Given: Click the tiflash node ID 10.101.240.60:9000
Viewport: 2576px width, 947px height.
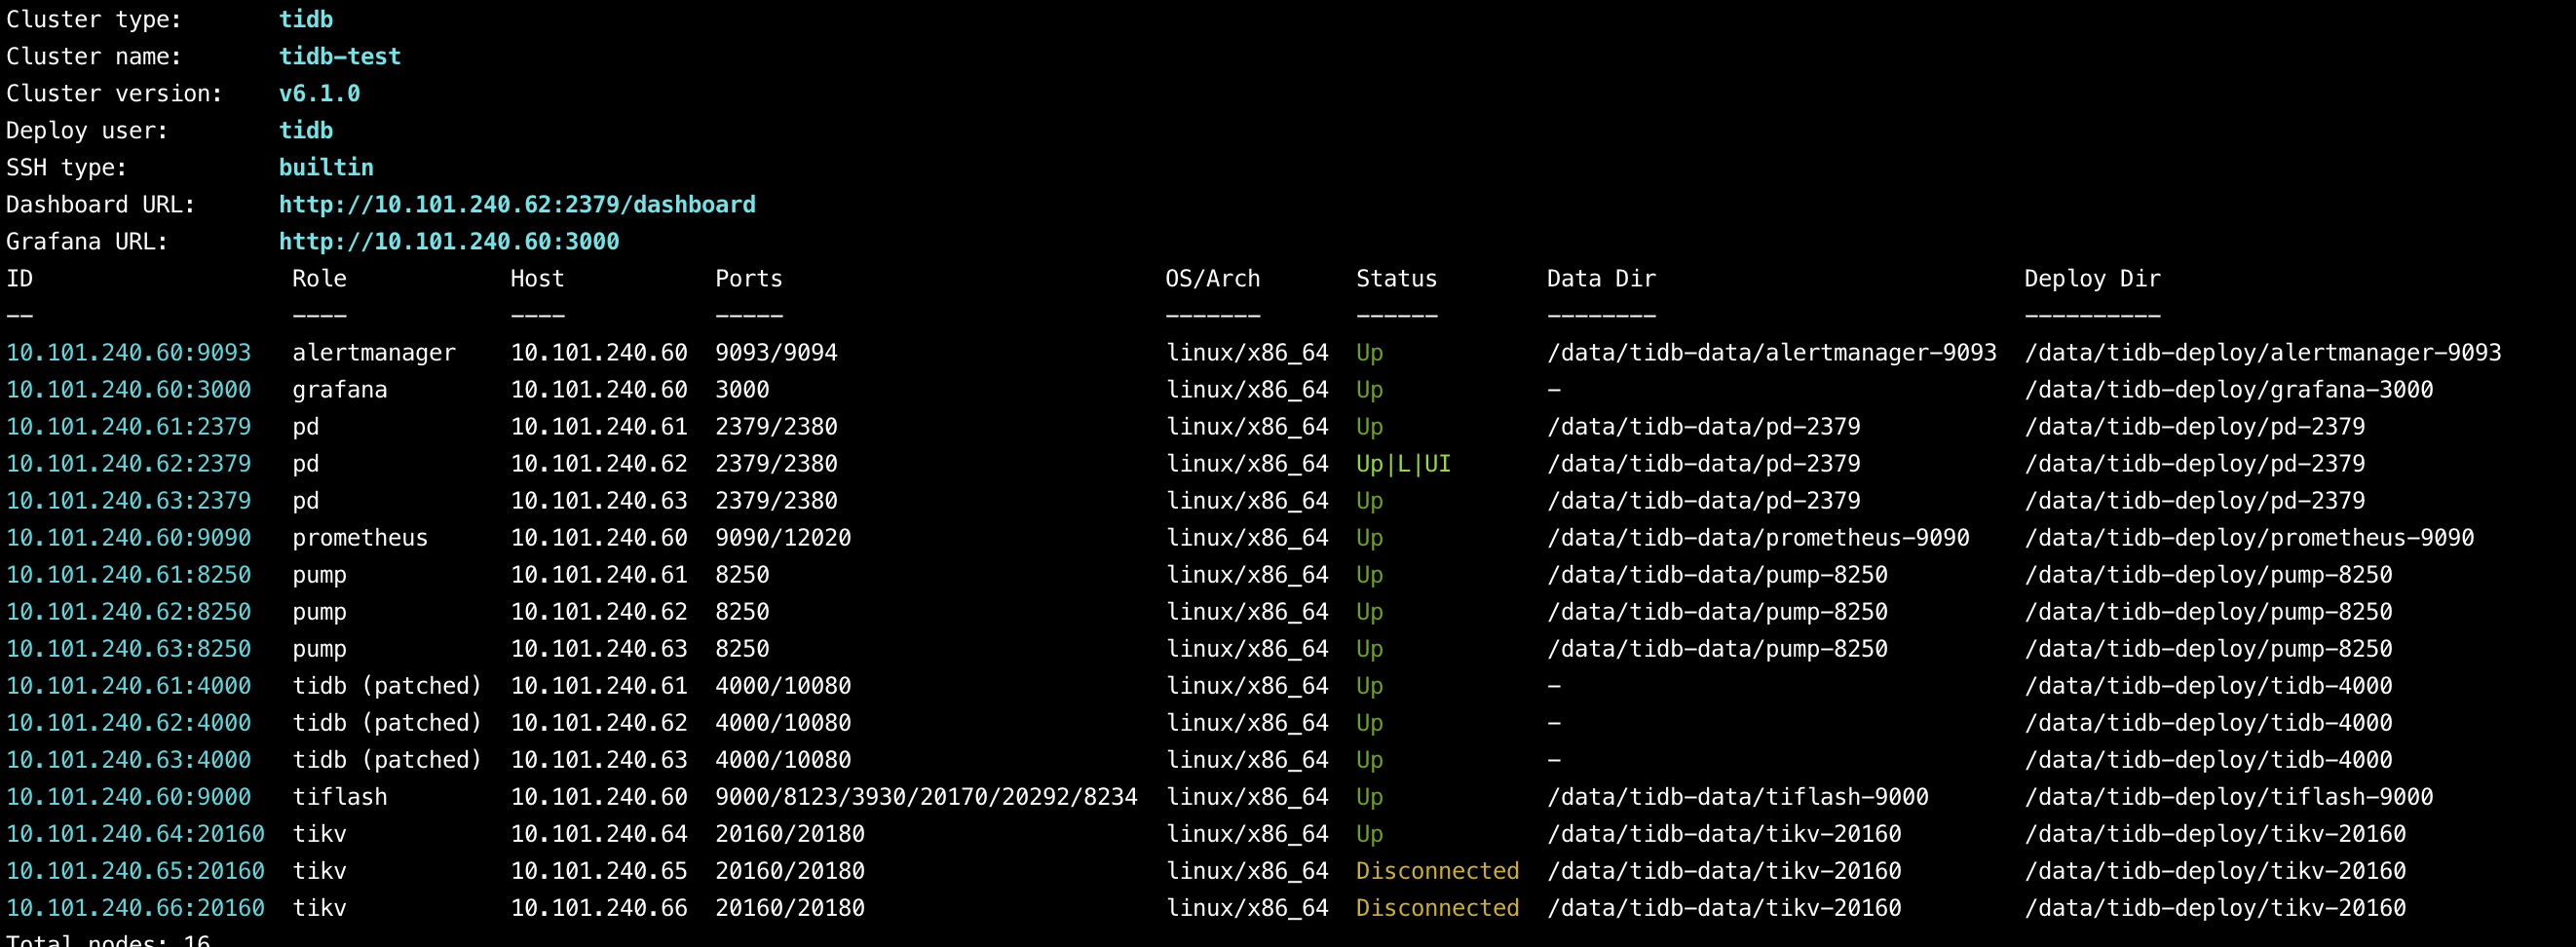Looking at the screenshot, I should (x=129, y=797).
